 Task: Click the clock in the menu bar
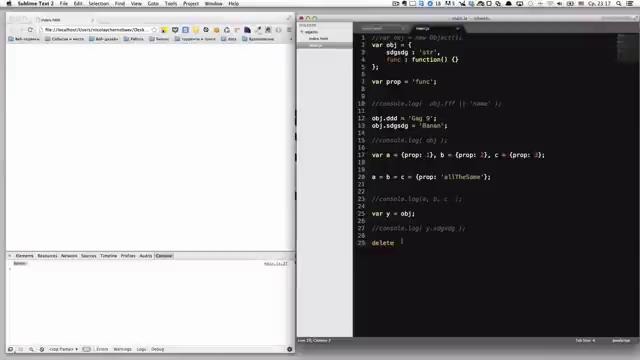coord(599,4)
